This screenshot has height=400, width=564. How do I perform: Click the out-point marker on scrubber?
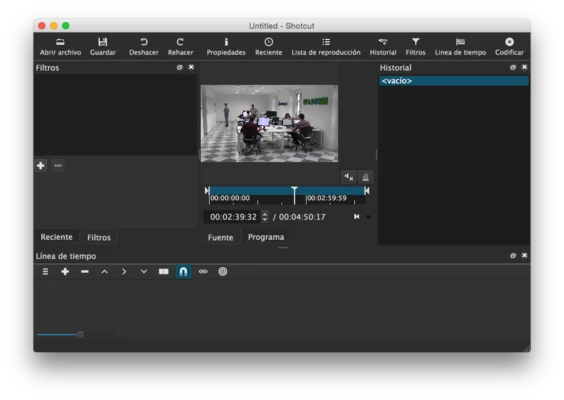(x=367, y=191)
